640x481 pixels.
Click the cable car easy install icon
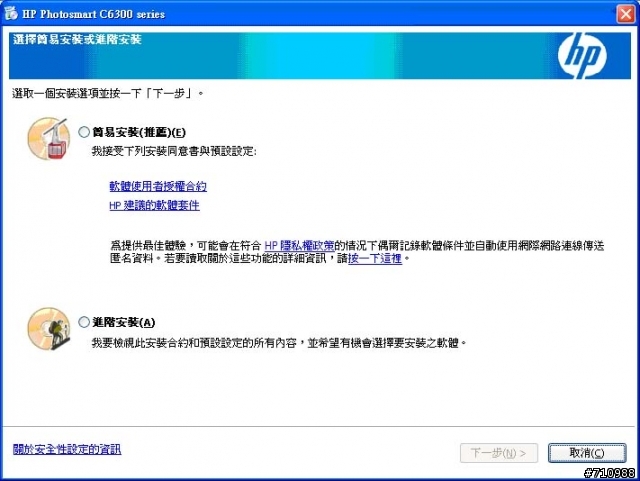tap(49, 139)
